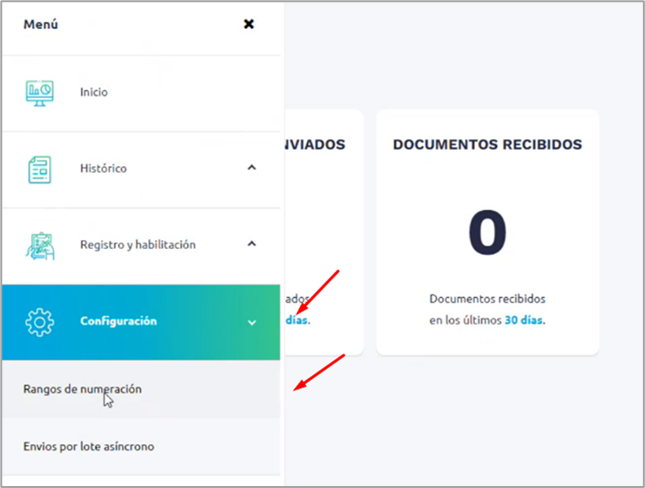
Task: Select the Histórico menu label
Action: pos(103,168)
